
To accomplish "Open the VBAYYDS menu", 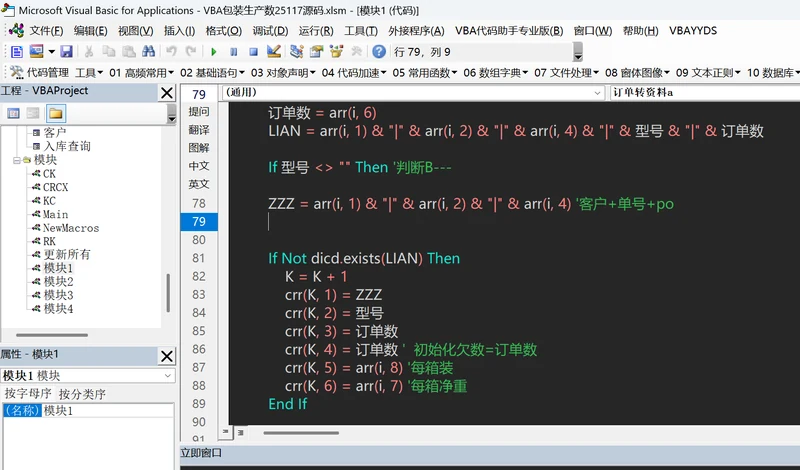I will tap(693, 31).
